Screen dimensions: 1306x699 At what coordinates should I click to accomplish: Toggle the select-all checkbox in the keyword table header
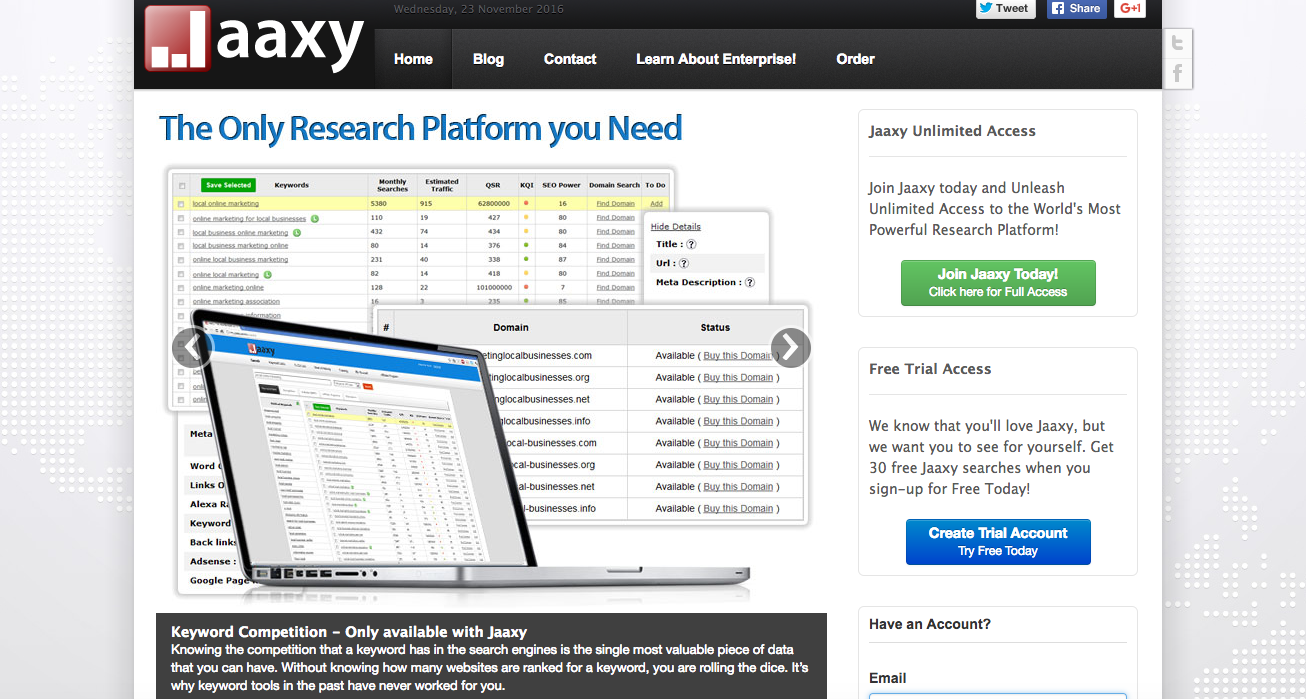click(x=181, y=186)
